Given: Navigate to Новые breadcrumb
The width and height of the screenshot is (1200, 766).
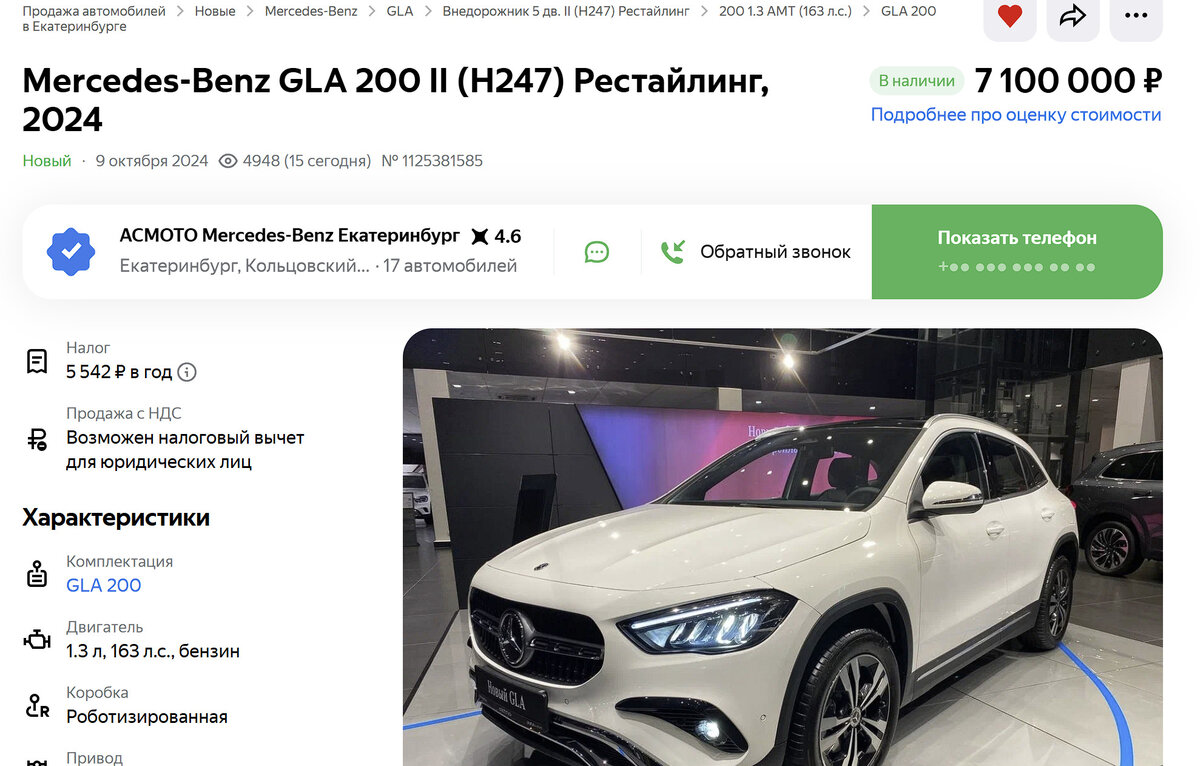Looking at the screenshot, I should tap(215, 11).
